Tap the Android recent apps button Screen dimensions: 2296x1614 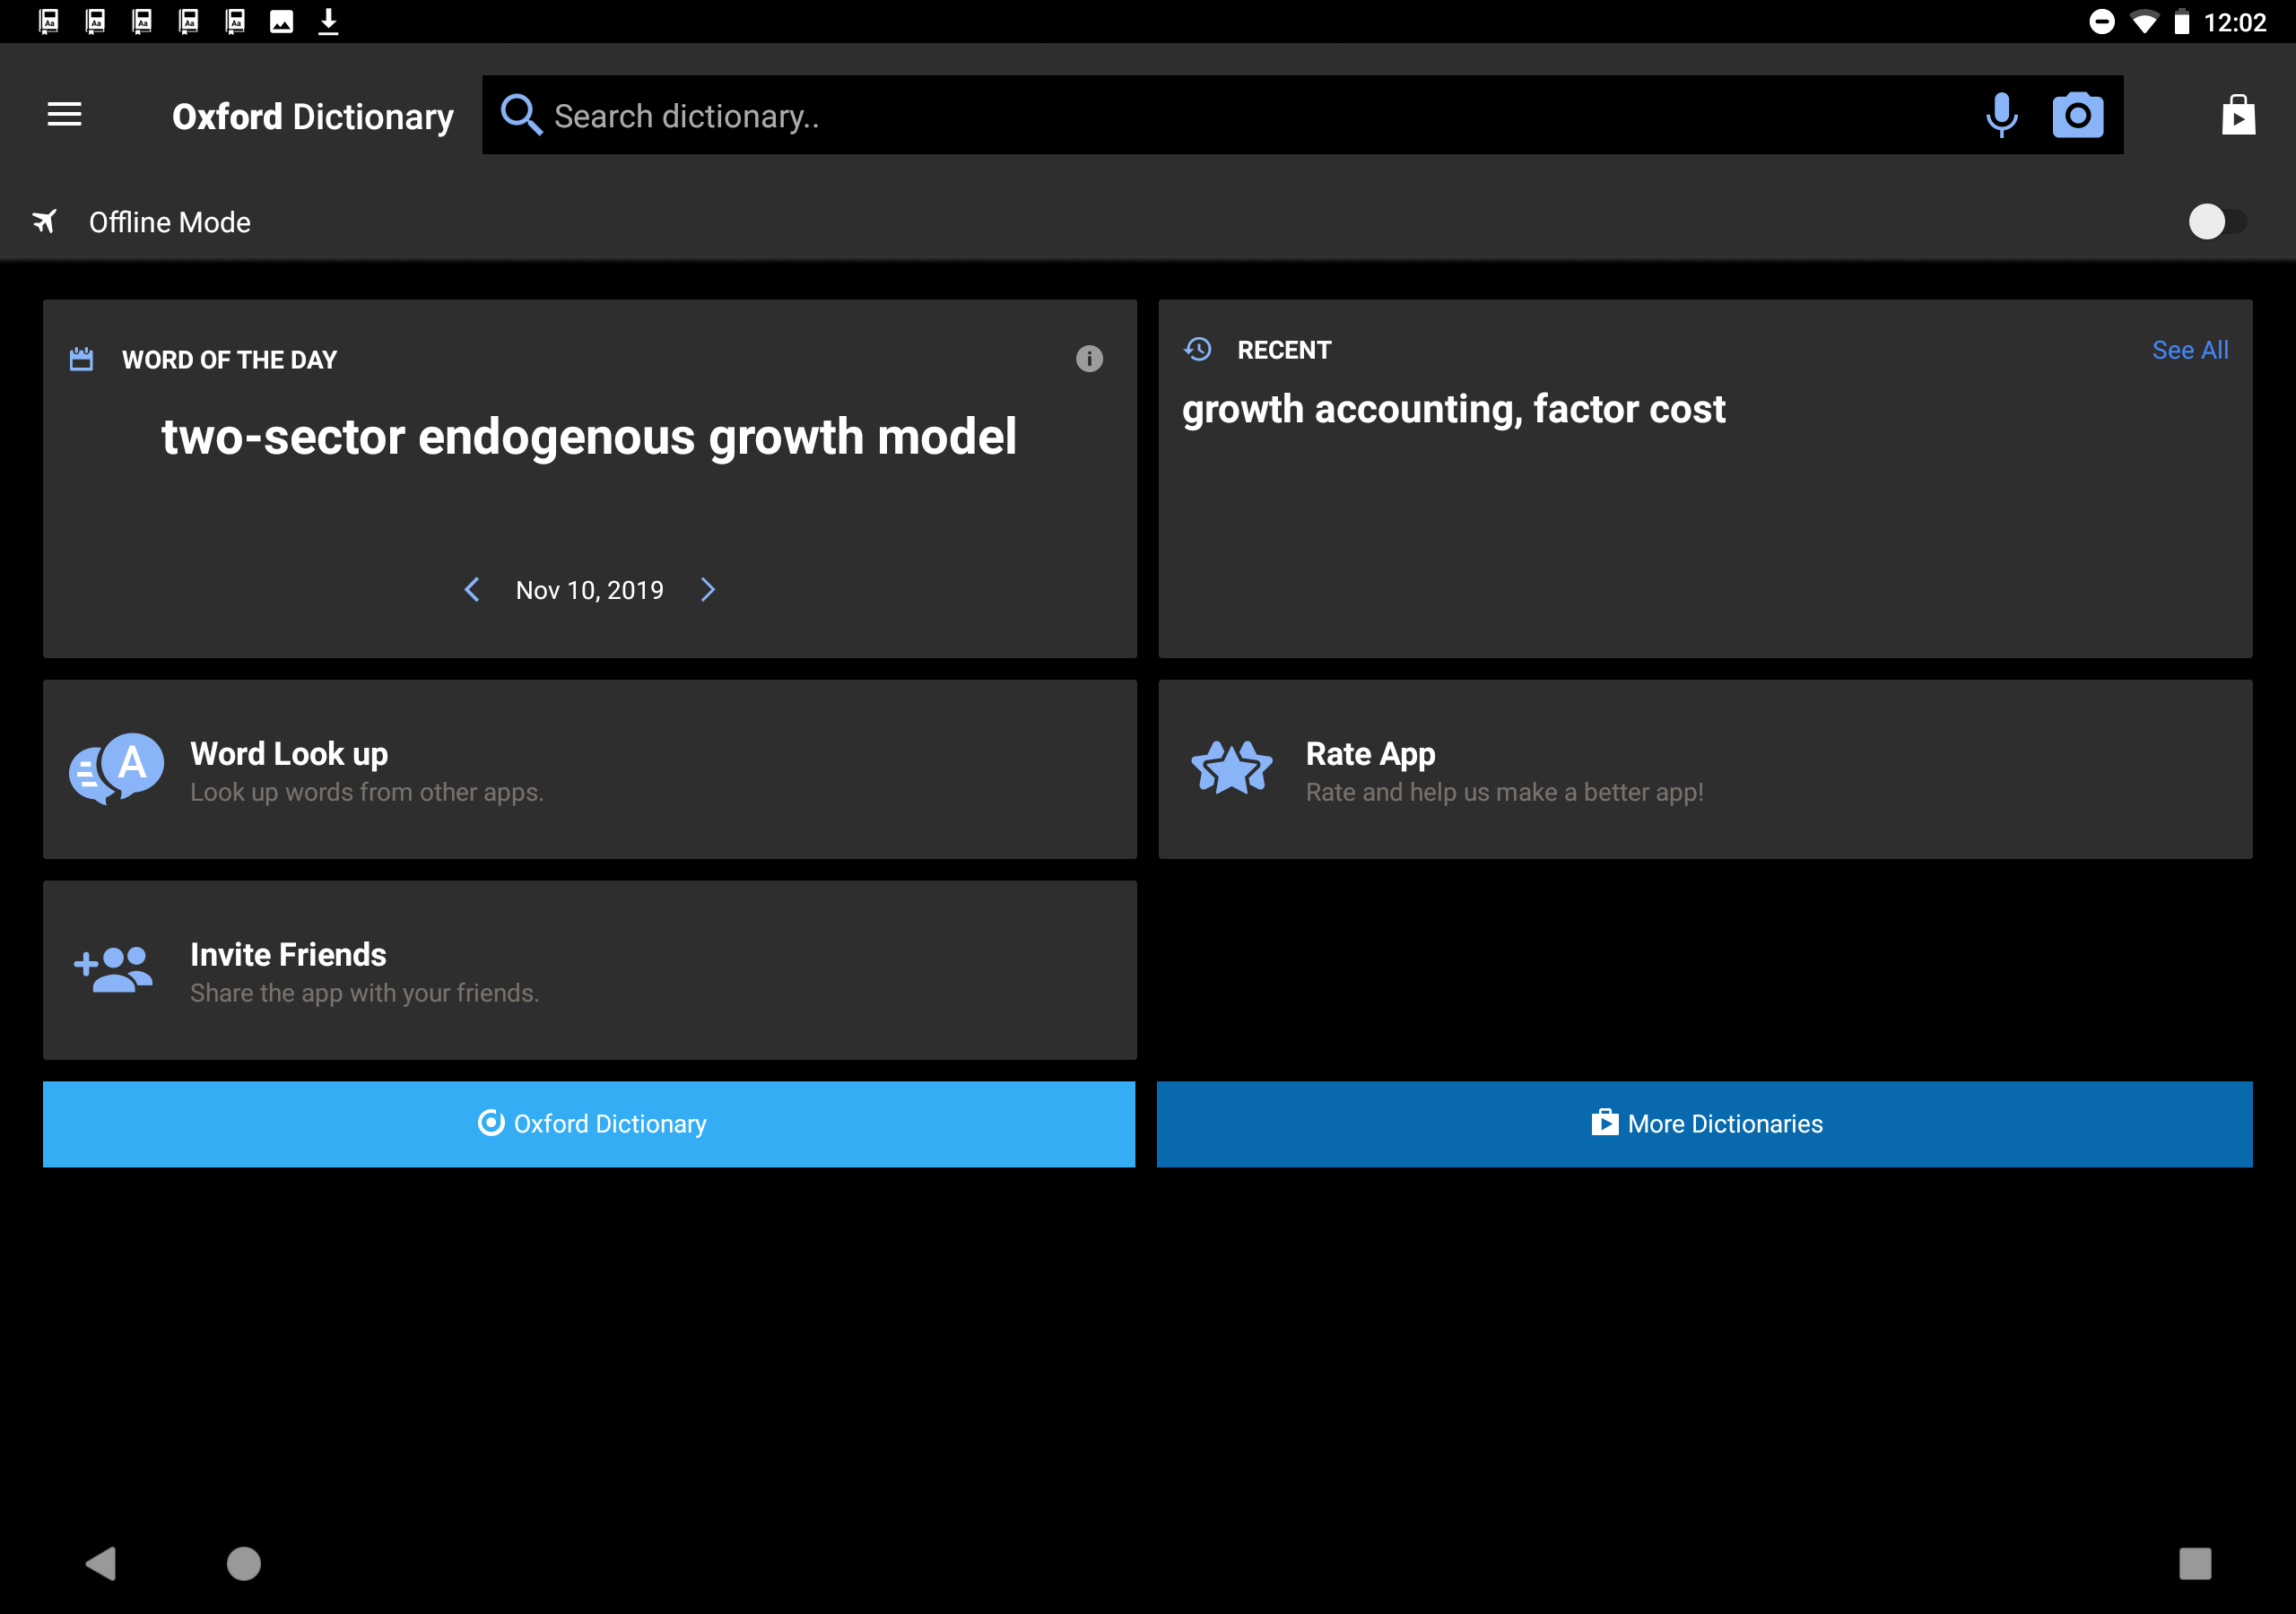2195,1563
